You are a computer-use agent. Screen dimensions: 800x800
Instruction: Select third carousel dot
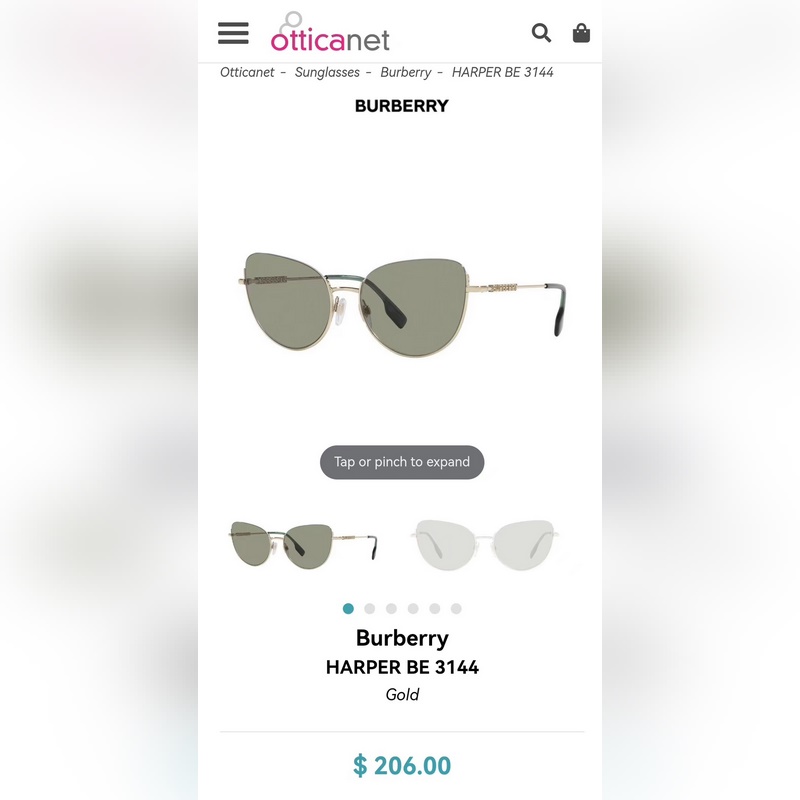click(391, 609)
